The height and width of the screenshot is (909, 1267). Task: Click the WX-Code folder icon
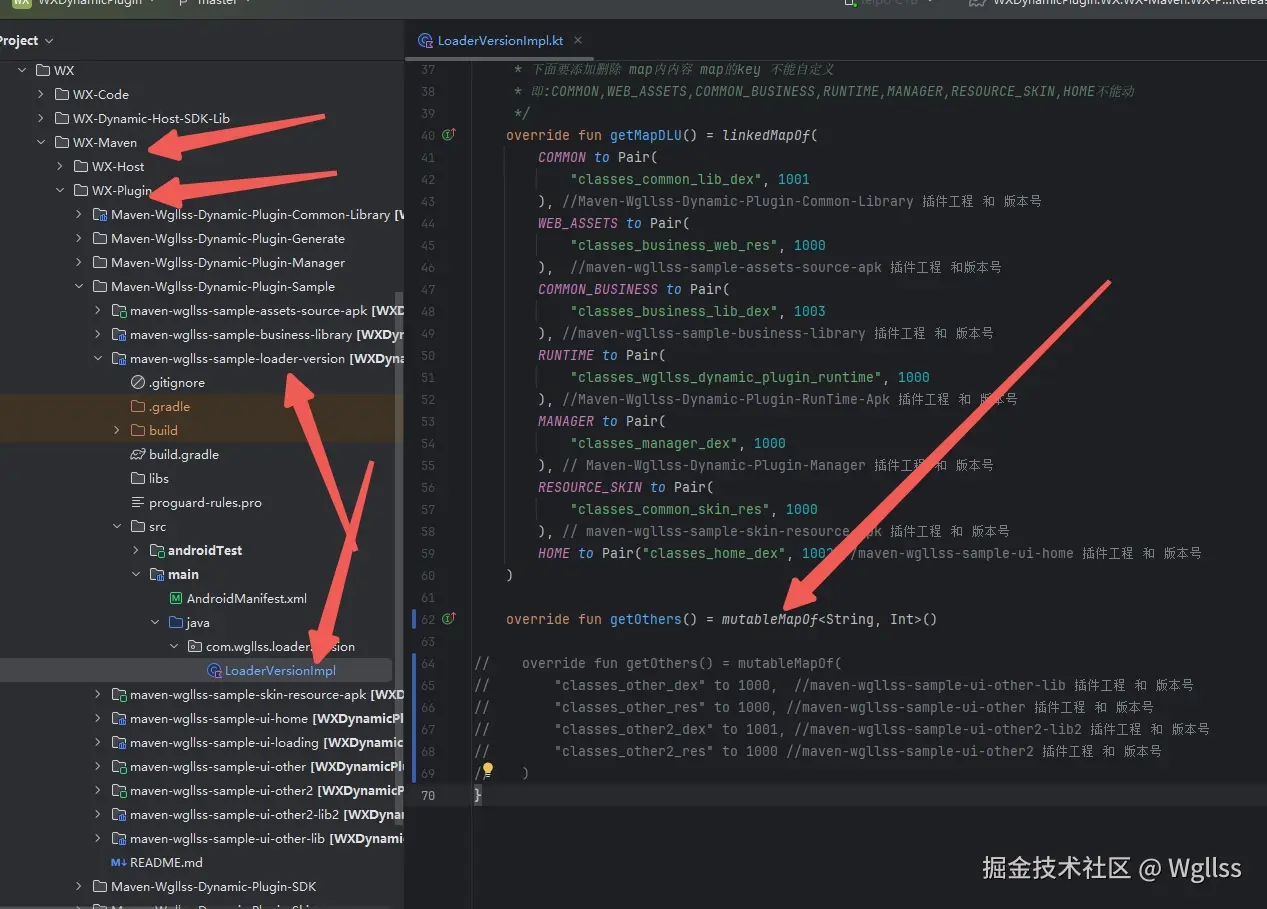(x=62, y=95)
